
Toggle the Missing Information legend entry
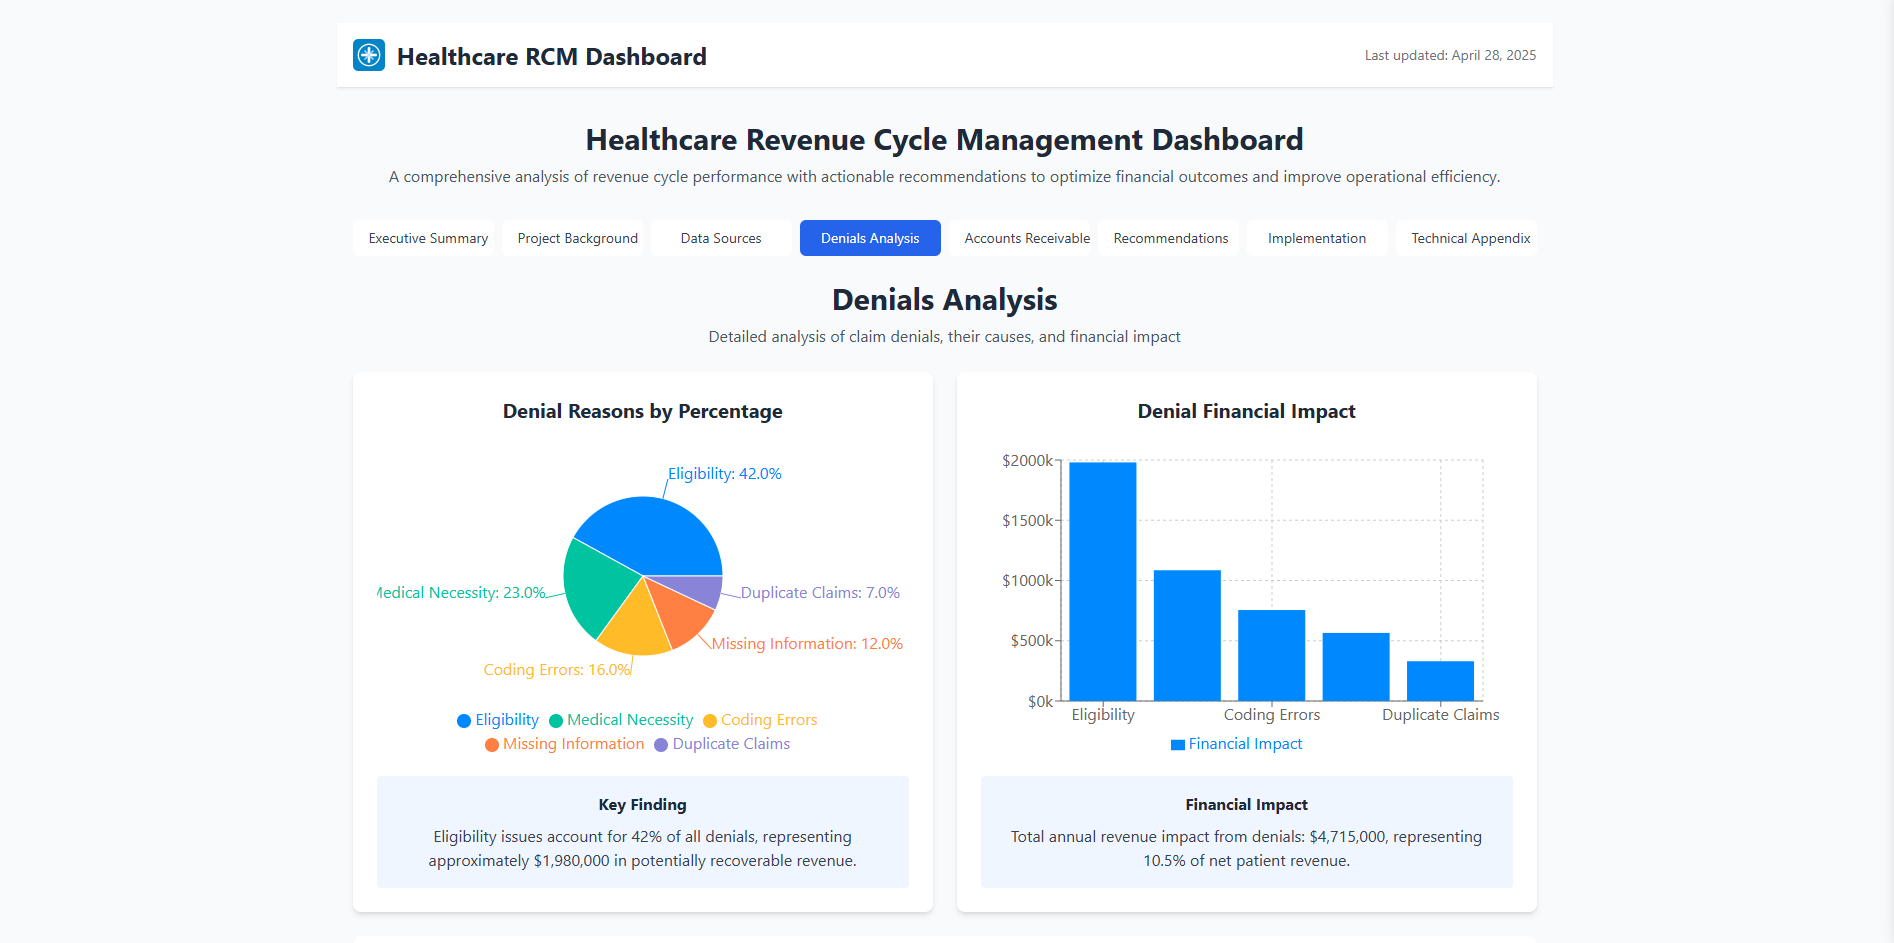565,744
